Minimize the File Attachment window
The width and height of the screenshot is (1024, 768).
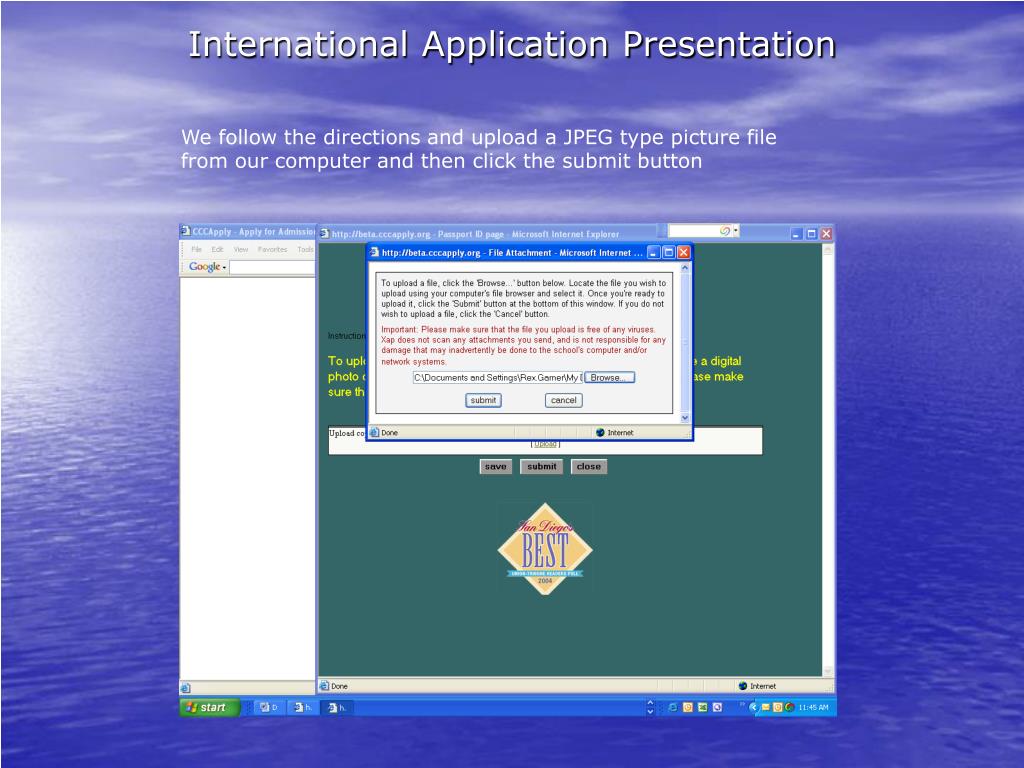(654, 252)
